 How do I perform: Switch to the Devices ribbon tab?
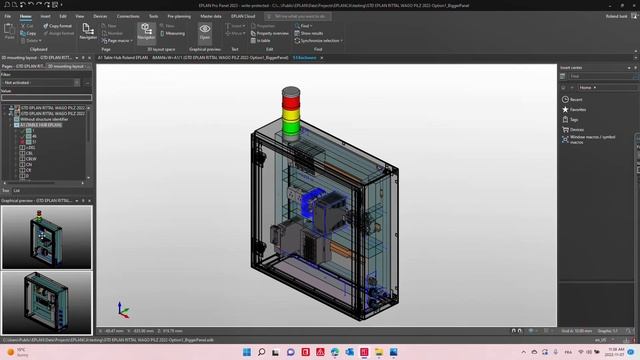click(x=100, y=16)
